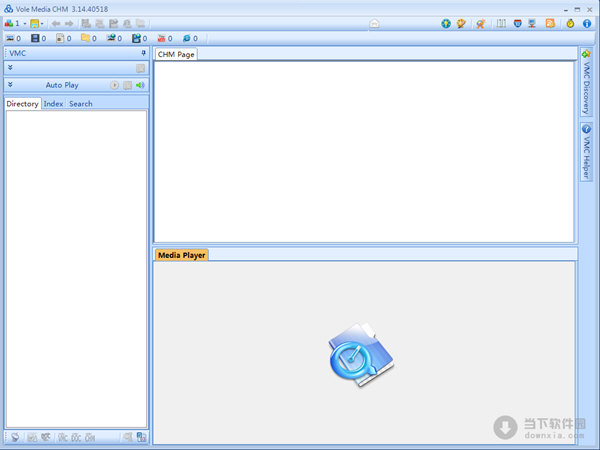The height and width of the screenshot is (450, 600).
Task: Click inside the CHM Page content area
Action: tap(364, 152)
